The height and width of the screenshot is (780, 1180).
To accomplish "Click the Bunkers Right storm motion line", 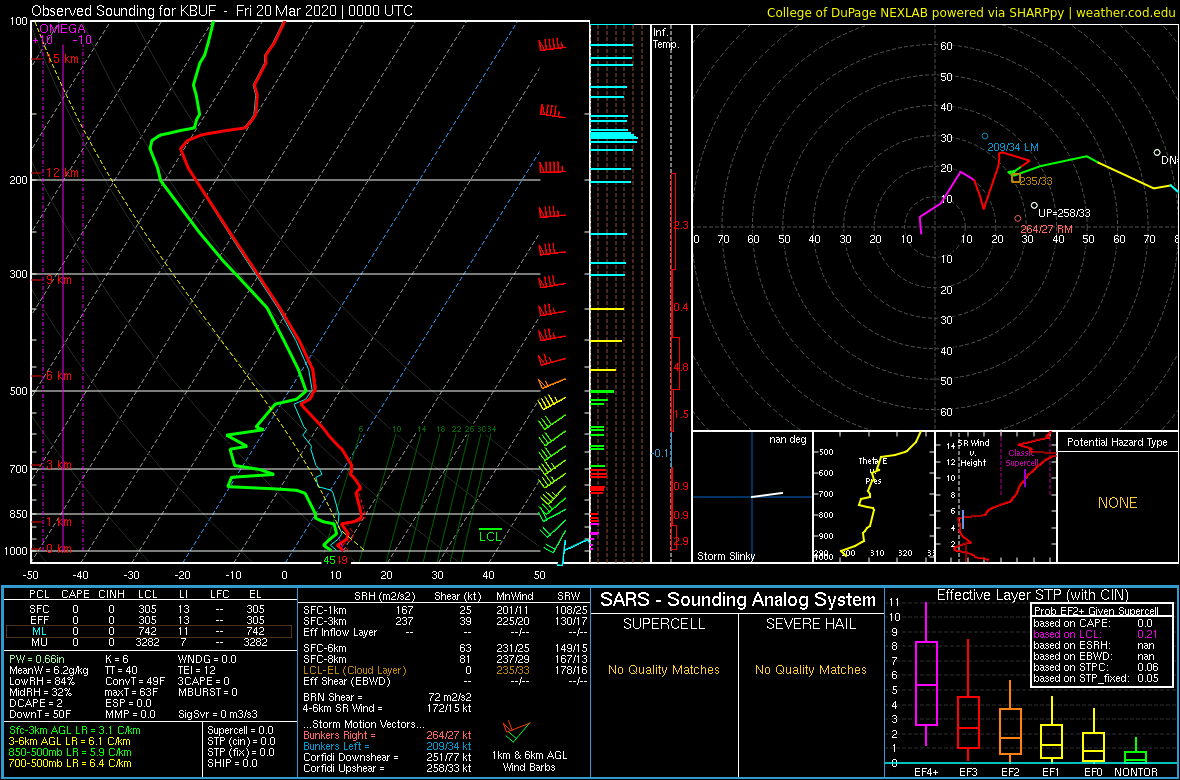I will coord(386,736).
